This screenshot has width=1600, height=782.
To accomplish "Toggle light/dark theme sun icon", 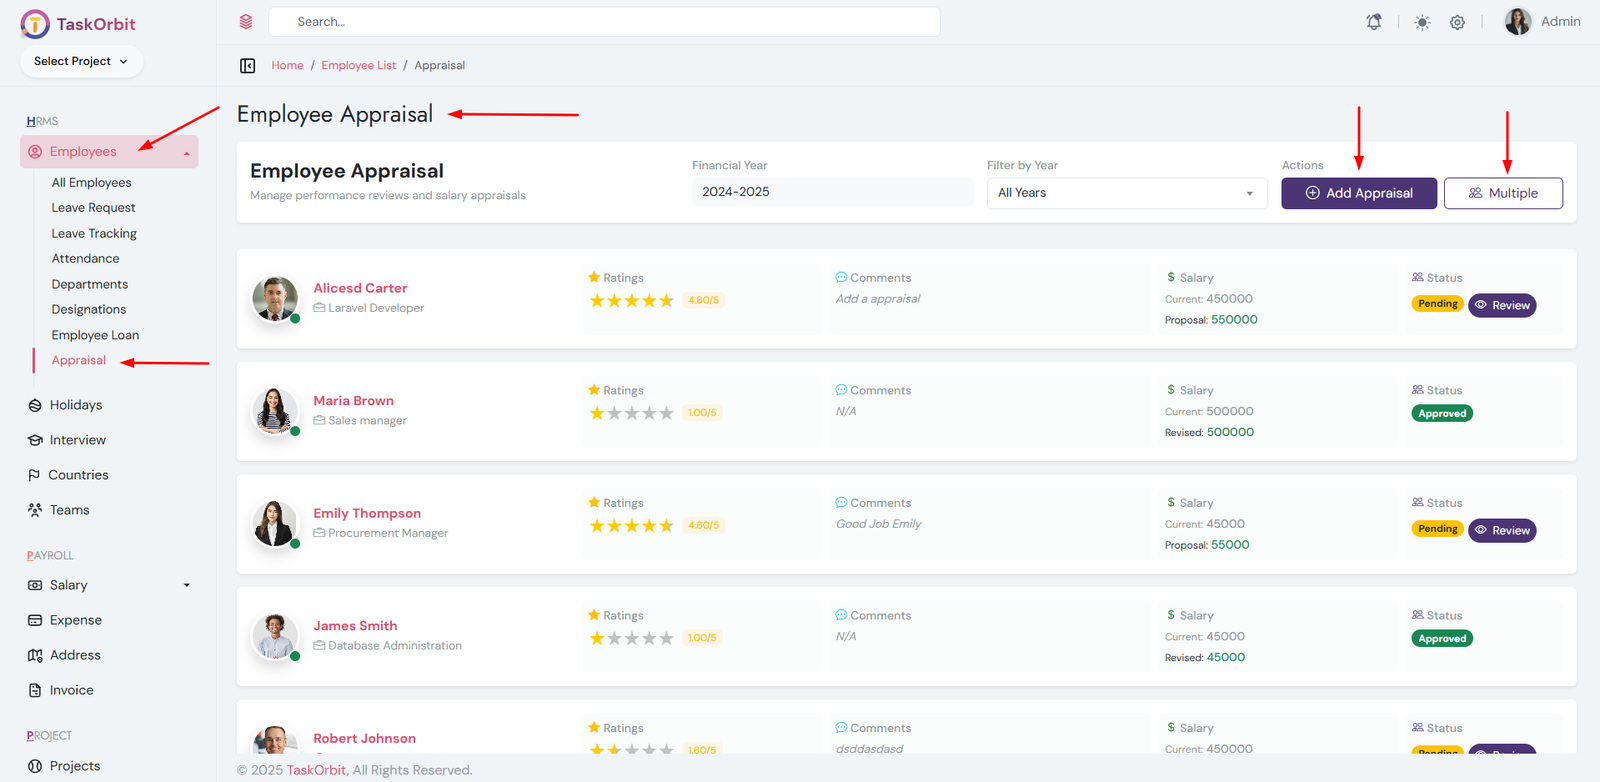I will click(x=1422, y=22).
